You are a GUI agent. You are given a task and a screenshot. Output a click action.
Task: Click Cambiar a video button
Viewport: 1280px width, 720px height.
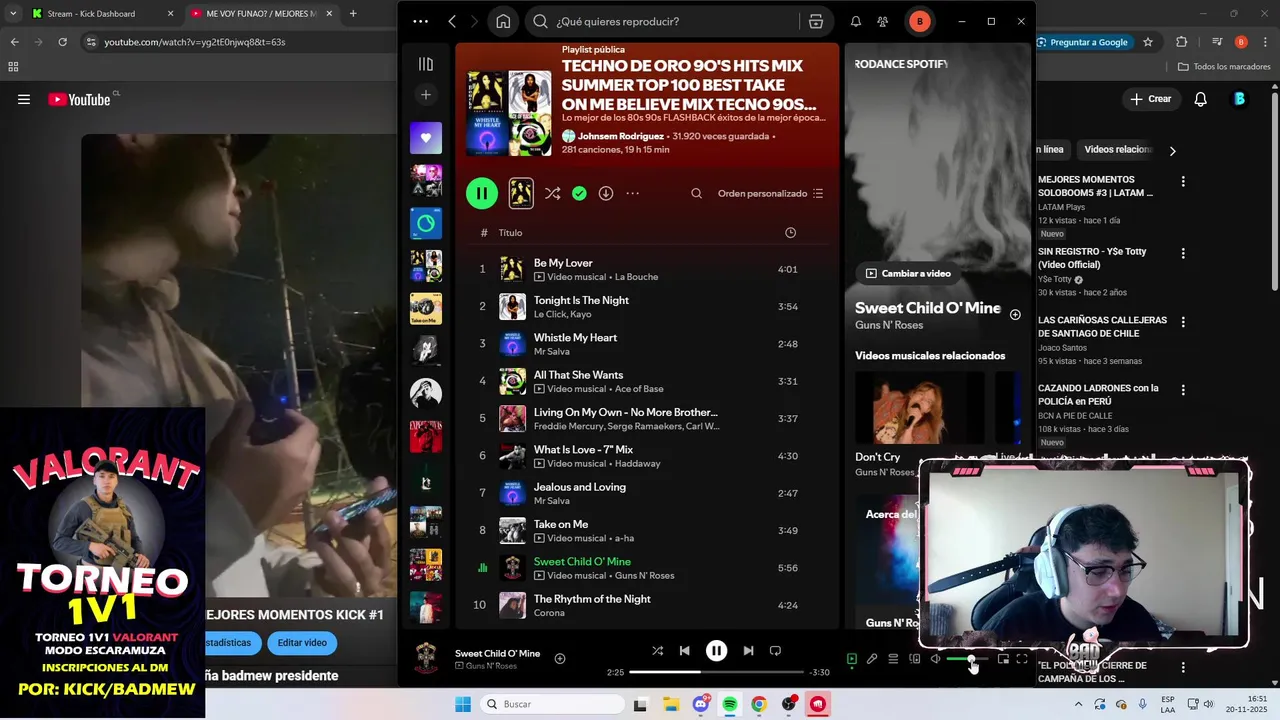click(908, 273)
